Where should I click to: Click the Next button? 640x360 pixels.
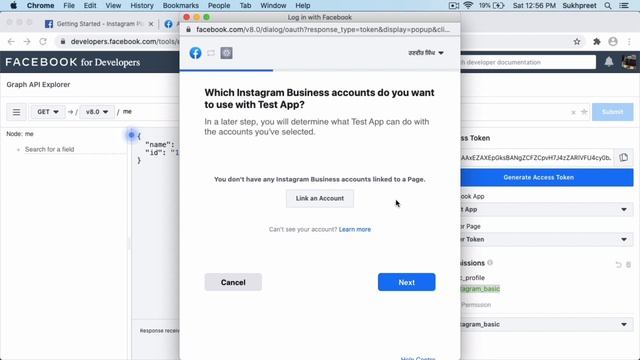(407, 282)
